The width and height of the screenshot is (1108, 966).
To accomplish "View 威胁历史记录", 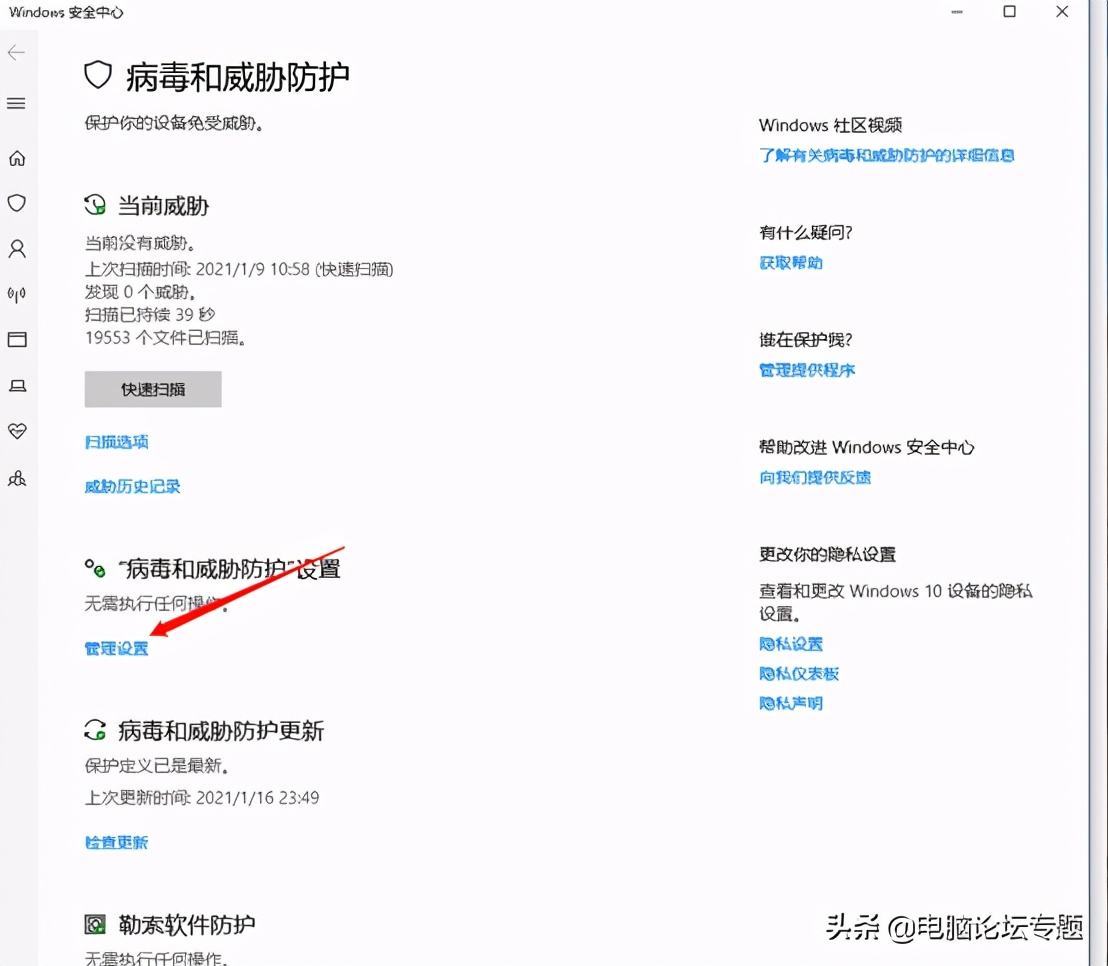I will [133, 486].
